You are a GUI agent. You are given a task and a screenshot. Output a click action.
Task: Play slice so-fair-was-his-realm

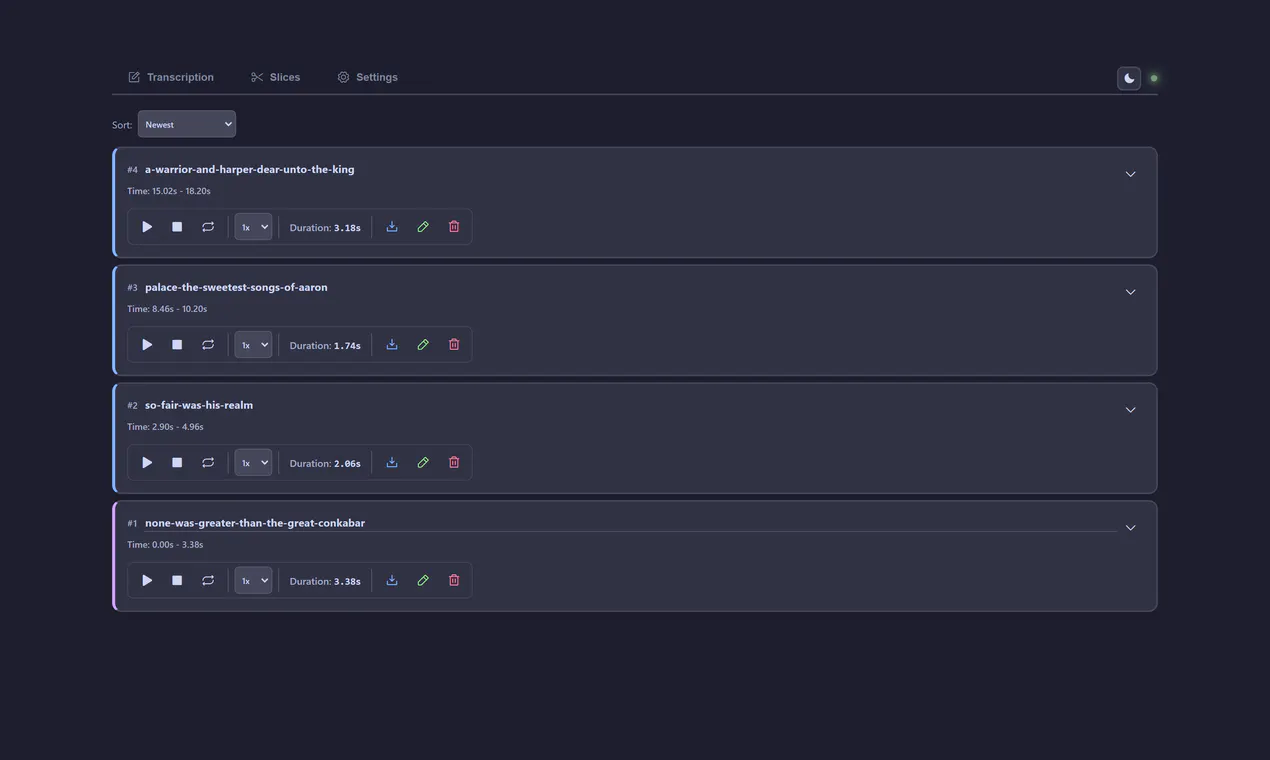(x=147, y=463)
